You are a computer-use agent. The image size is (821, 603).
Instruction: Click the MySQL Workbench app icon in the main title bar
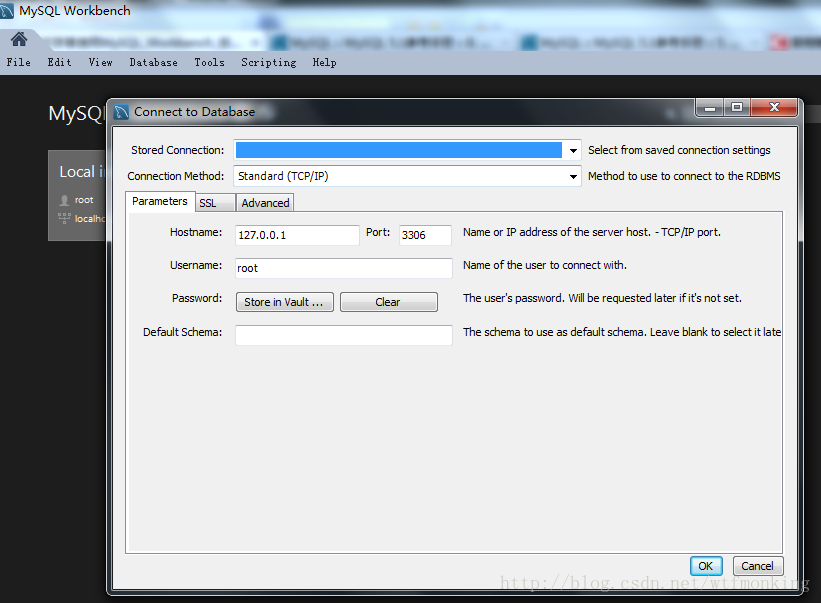[x=7, y=11]
